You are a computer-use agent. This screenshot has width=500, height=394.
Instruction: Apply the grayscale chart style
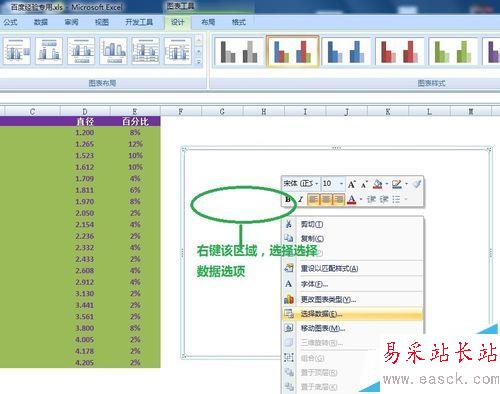pyautogui.click(x=239, y=52)
